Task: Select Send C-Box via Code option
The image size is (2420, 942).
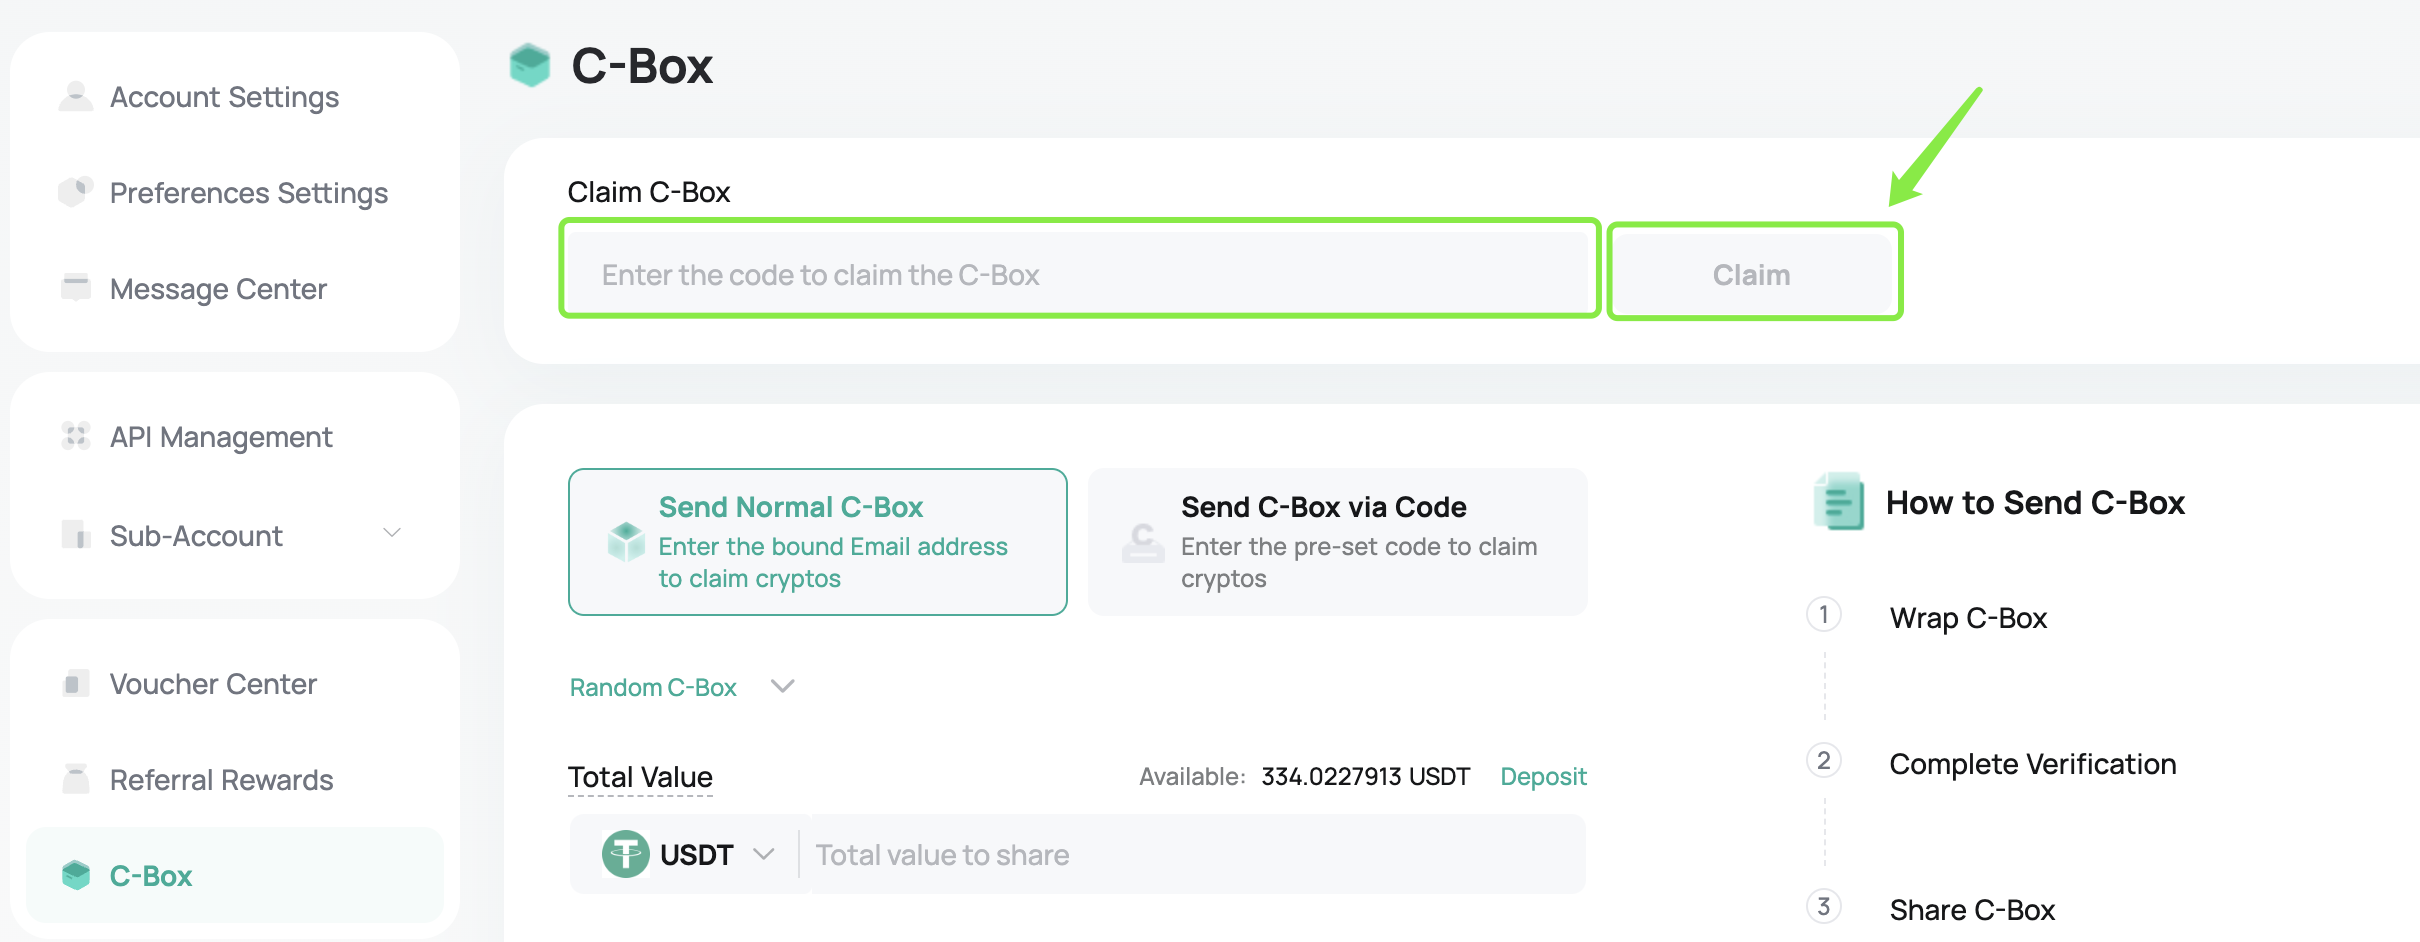Action: click(x=1338, y=542)
